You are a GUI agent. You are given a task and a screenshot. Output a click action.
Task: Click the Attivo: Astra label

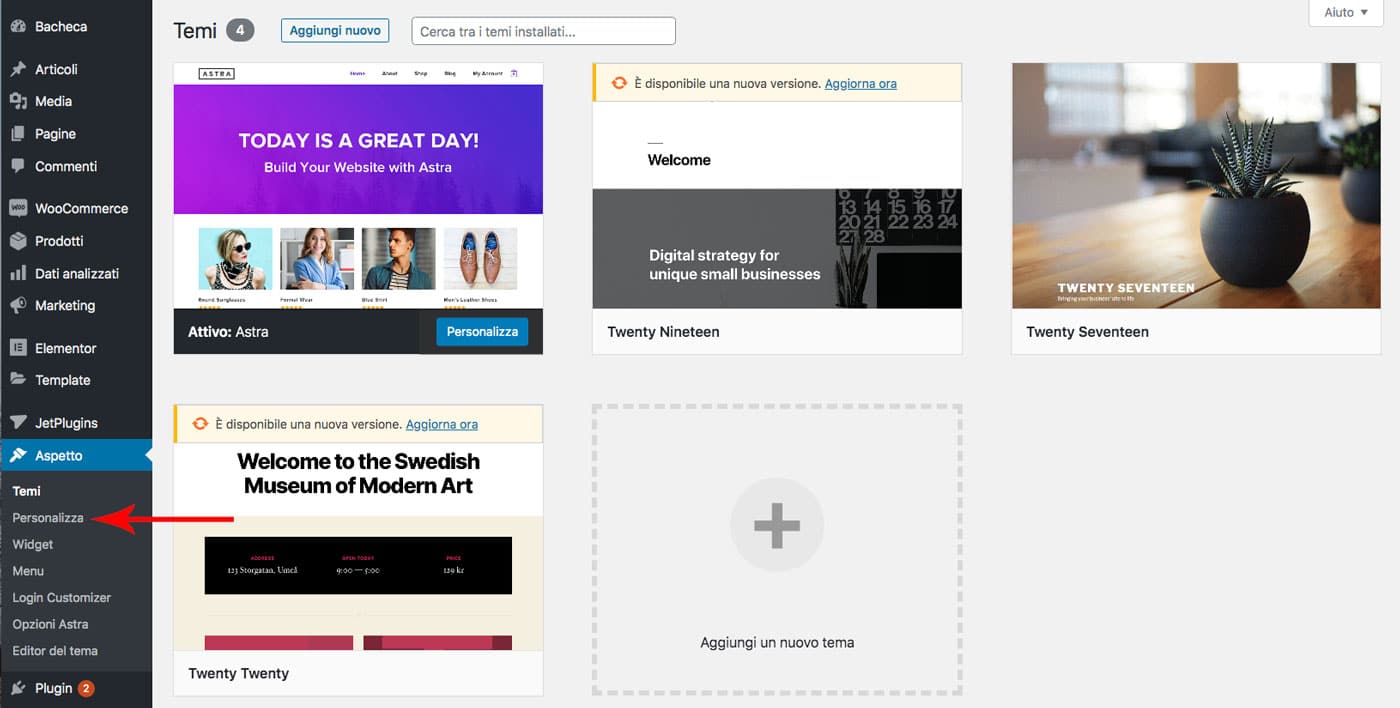[x=228, y=331]
